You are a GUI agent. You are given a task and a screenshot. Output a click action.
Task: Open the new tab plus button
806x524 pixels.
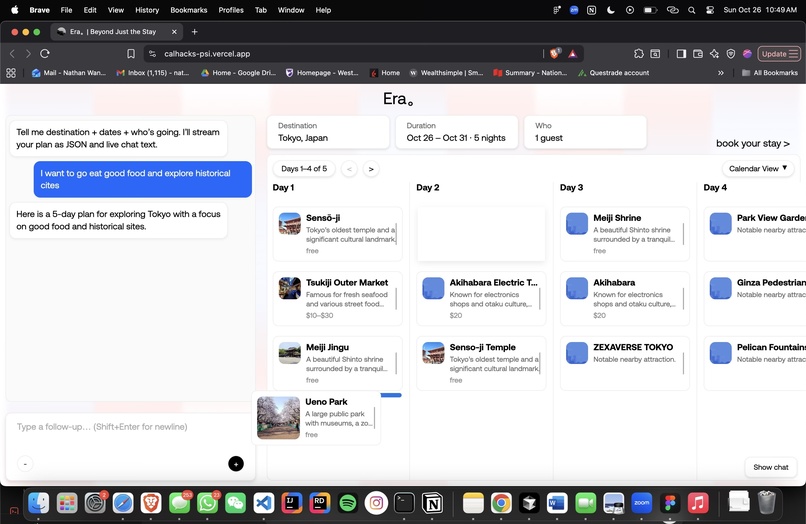tap(194, 32)
